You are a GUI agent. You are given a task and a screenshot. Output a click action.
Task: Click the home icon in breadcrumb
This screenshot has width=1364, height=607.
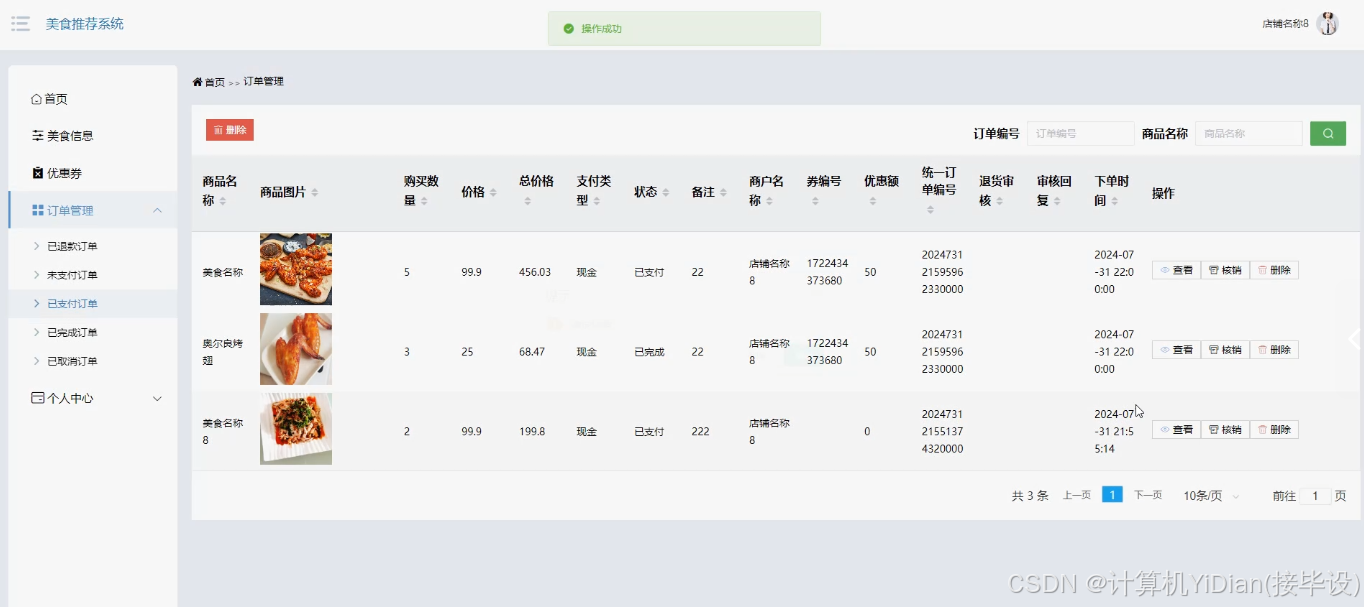198,82
